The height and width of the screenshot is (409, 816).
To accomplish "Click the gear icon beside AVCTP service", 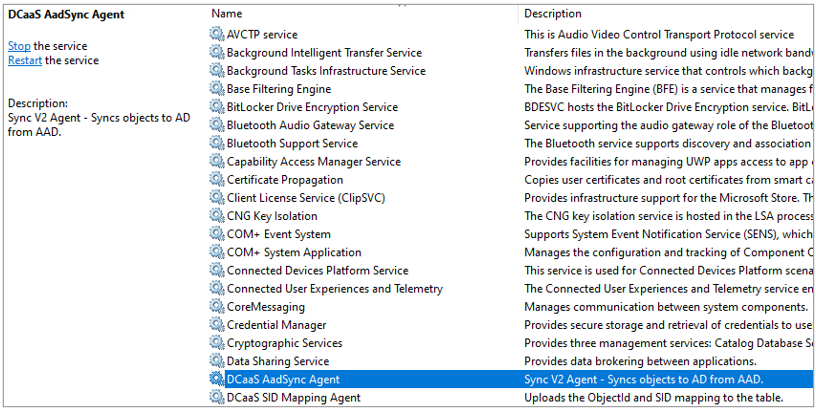I will pos(217,35).
